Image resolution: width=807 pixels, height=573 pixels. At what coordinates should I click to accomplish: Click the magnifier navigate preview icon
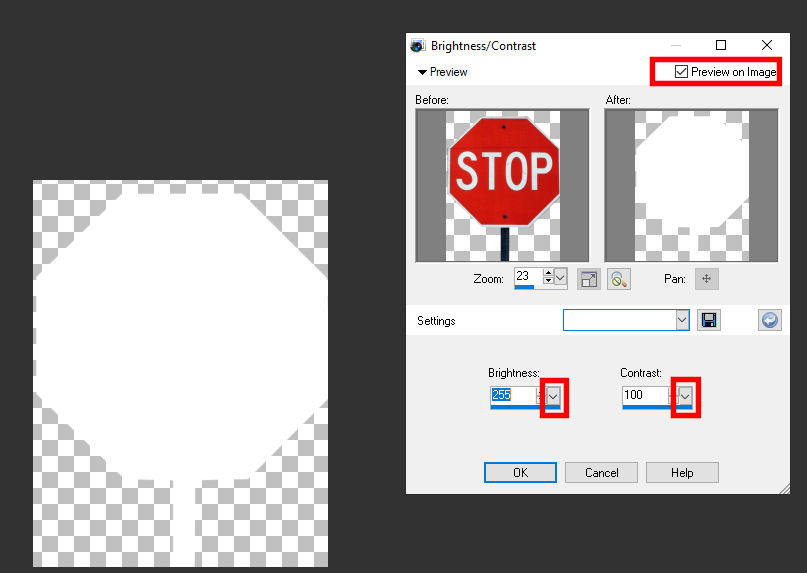tap(619, 280)
